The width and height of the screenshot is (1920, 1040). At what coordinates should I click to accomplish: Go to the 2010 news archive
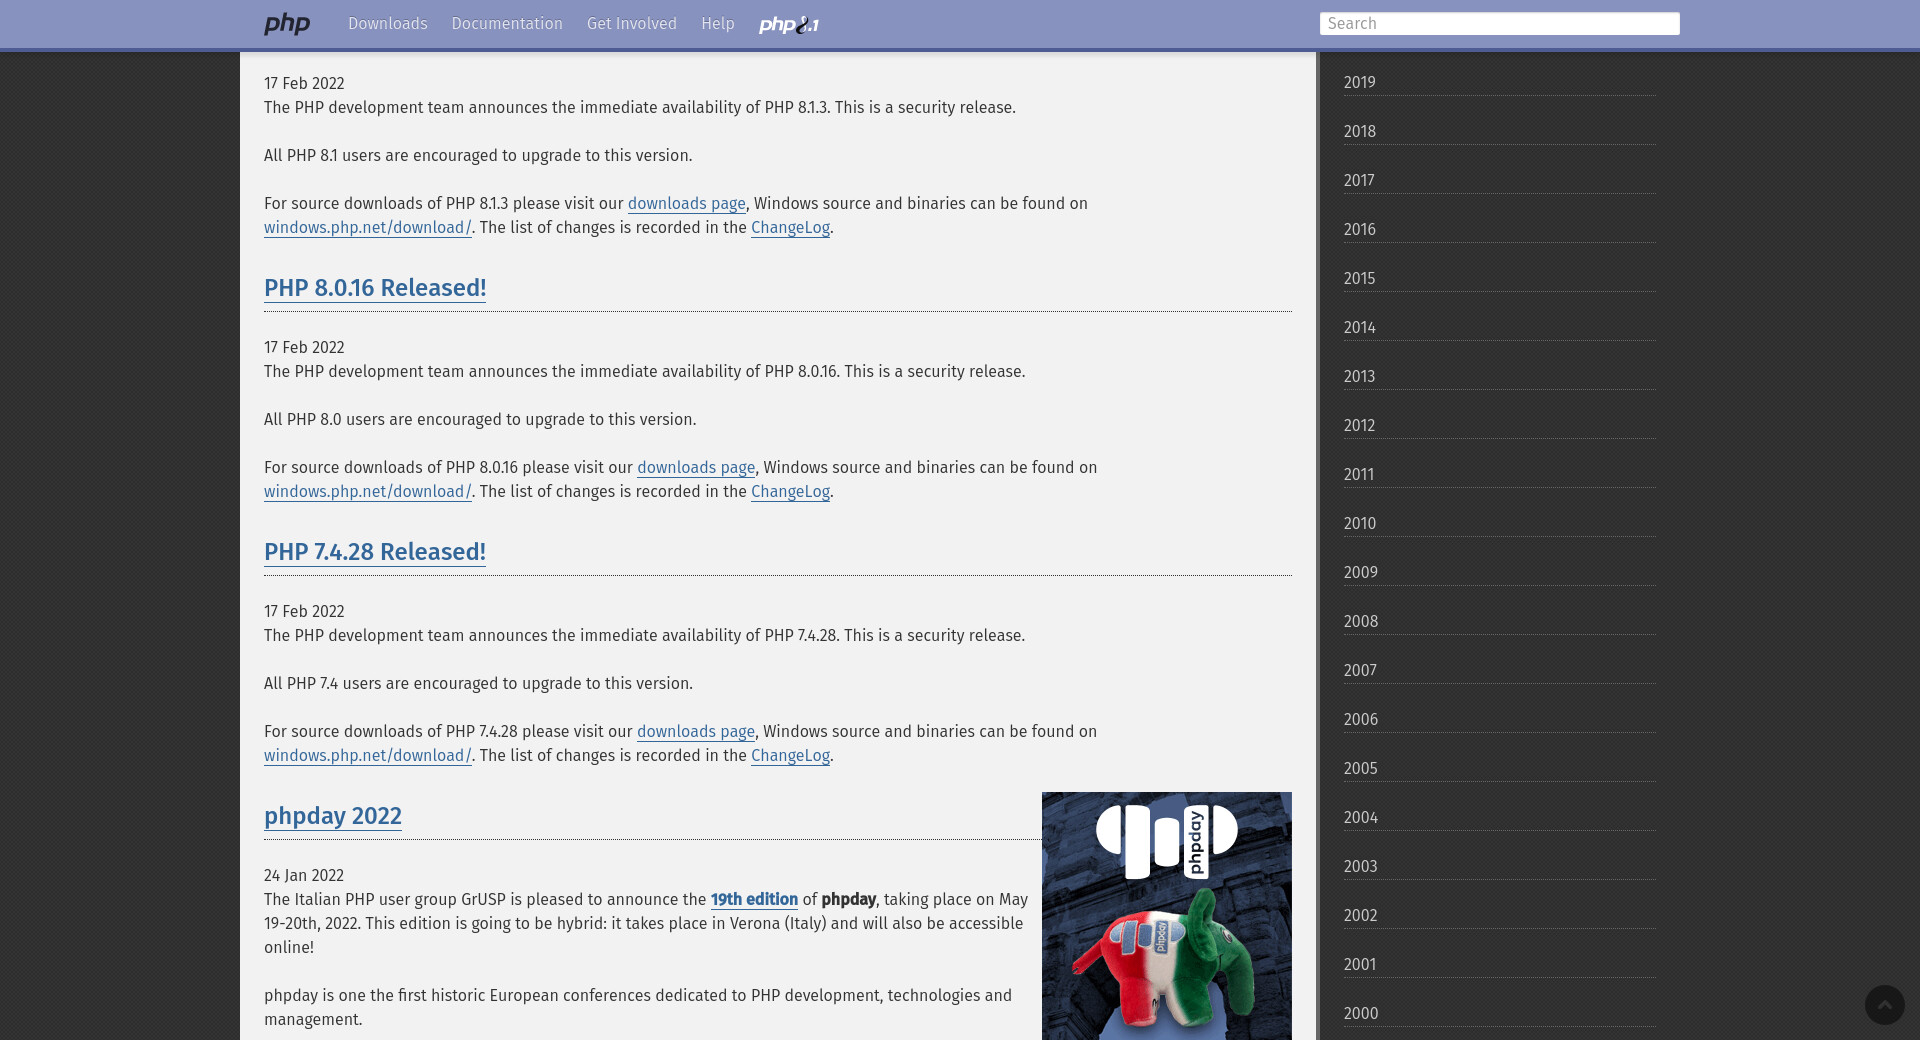coord(1359,524)
